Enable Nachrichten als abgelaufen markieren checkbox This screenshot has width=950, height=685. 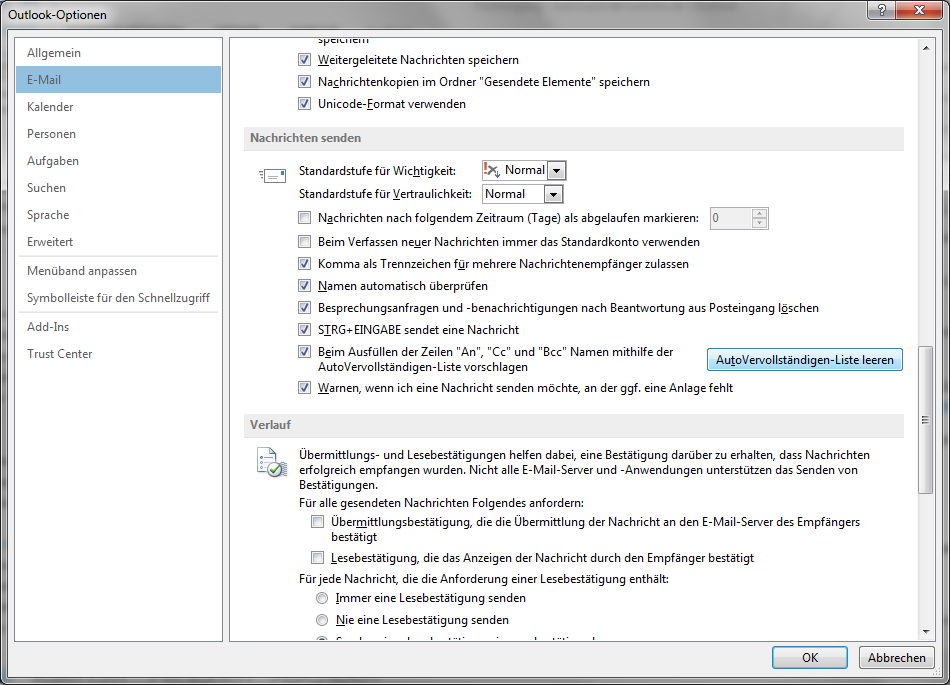coord(304,217)
